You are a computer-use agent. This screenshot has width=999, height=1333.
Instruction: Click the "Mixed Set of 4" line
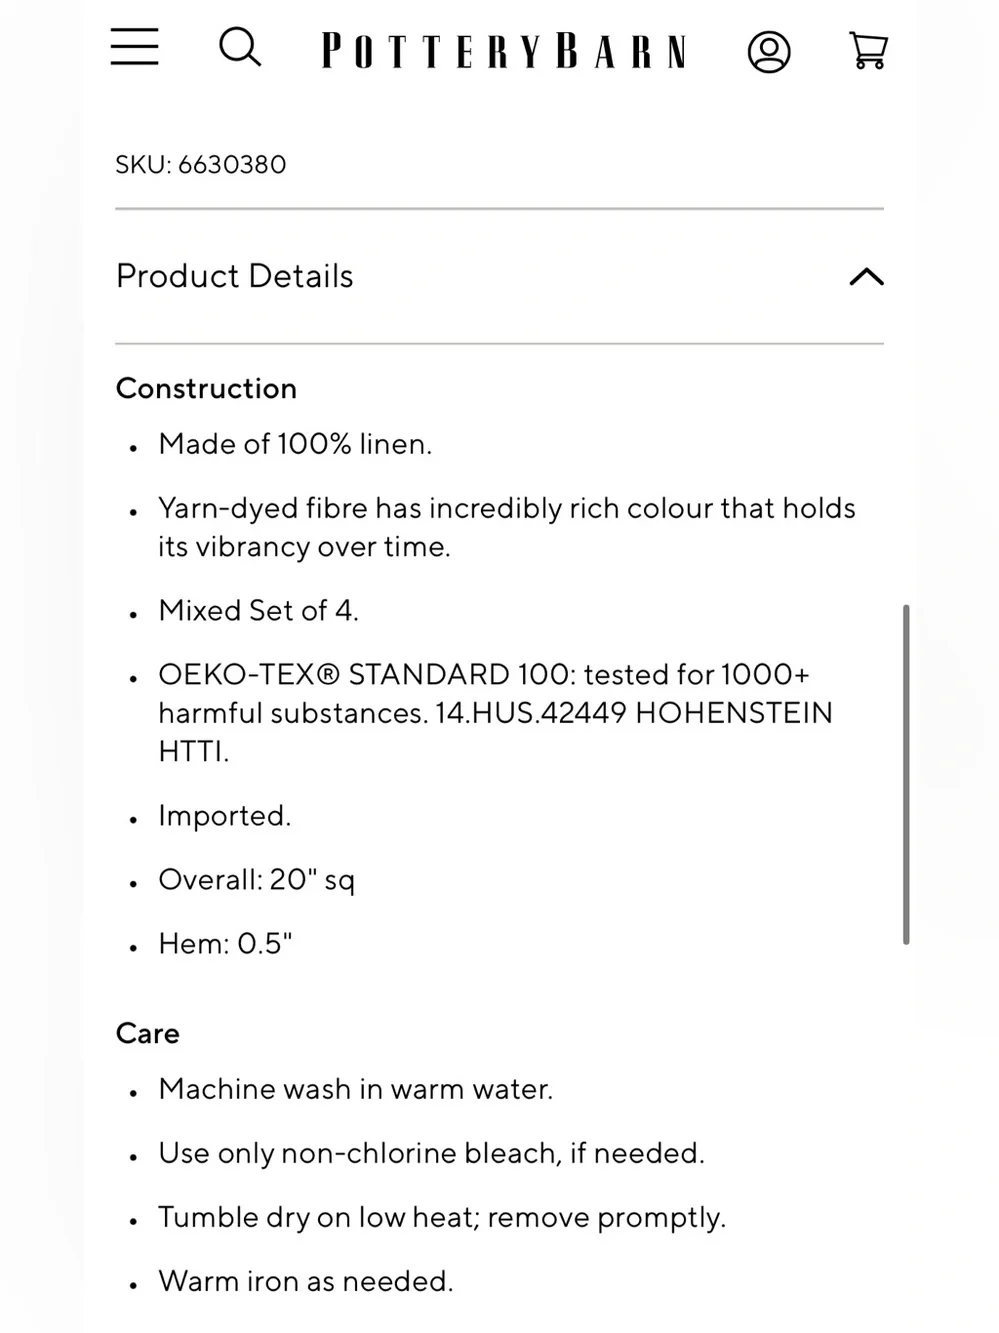[258, 611]
